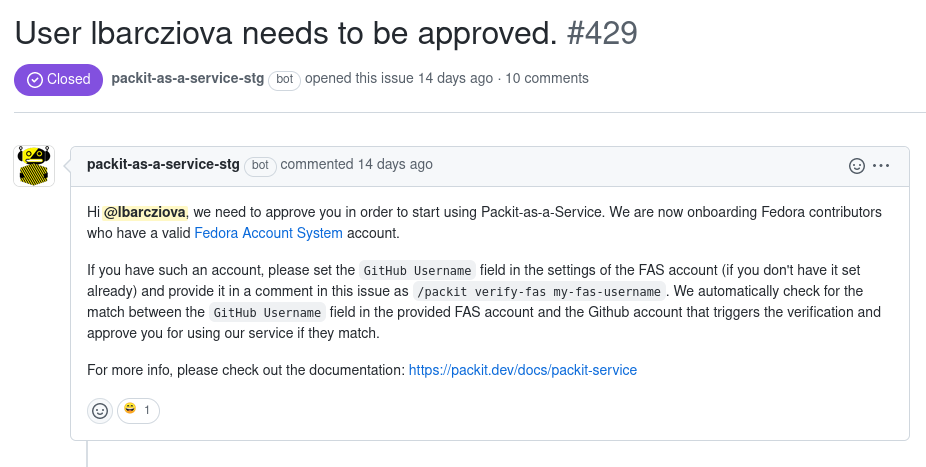Open the packit.dev/docs/packit-service documentation link
Image resolution: width=926 pixels, height=467 pixels.
[523, 370]
